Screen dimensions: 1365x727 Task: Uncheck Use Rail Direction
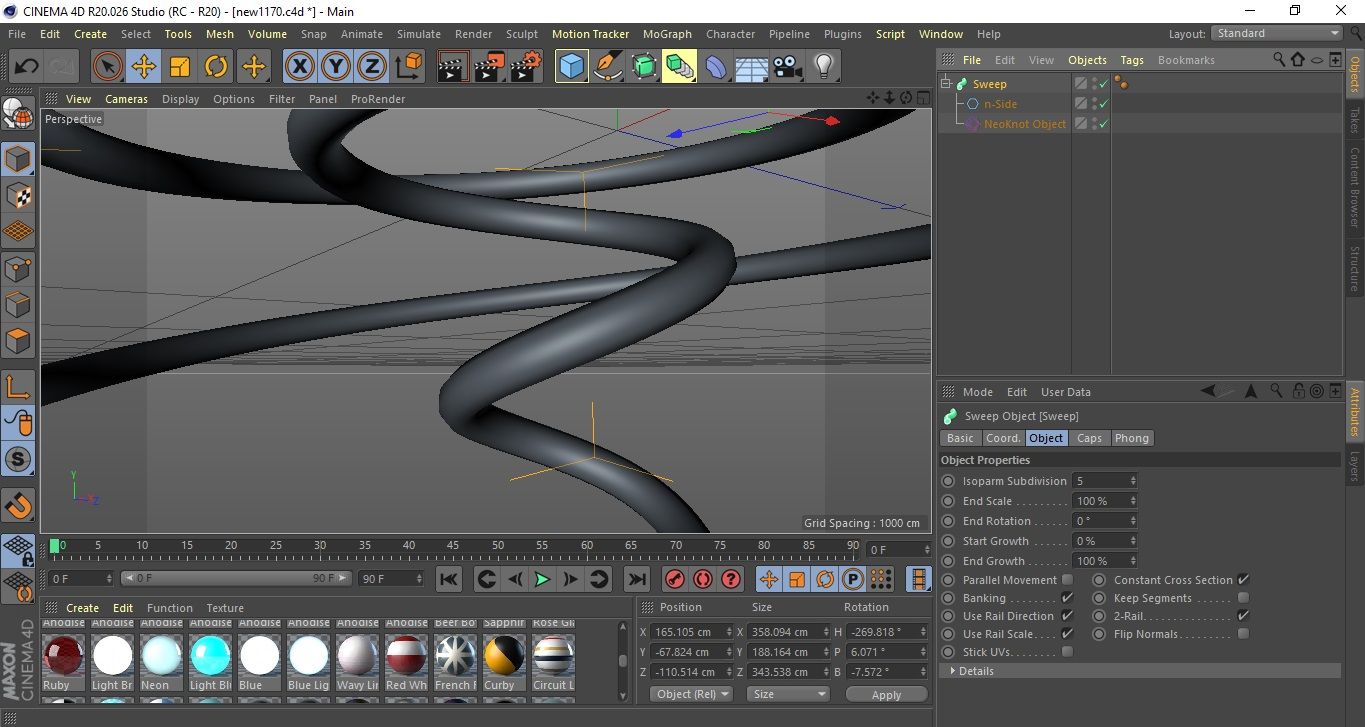[x=1067, y=616]
